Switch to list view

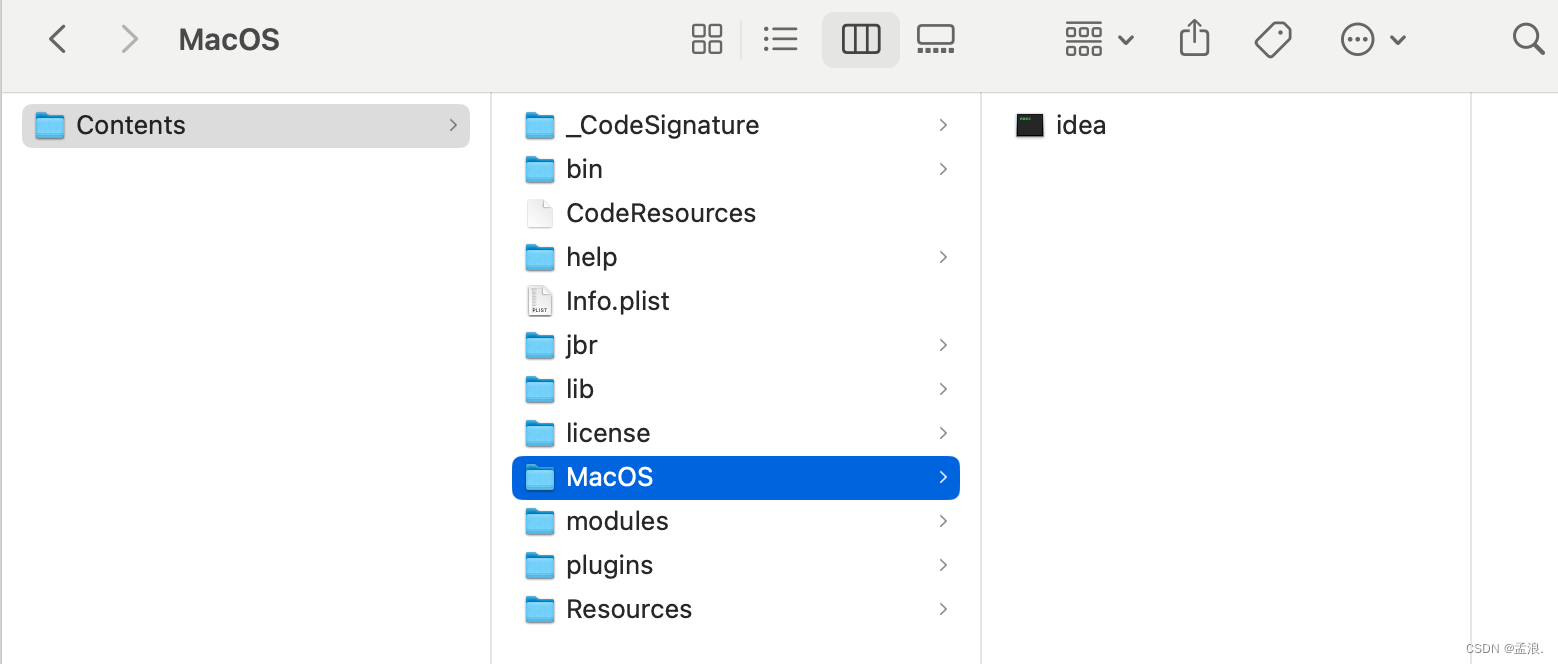(x=780, y=39)
